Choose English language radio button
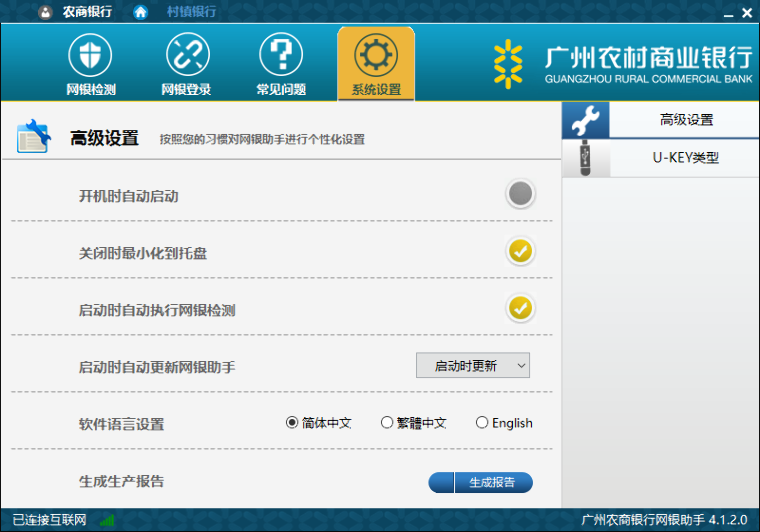Screen dimensions: 760x532 482,423
